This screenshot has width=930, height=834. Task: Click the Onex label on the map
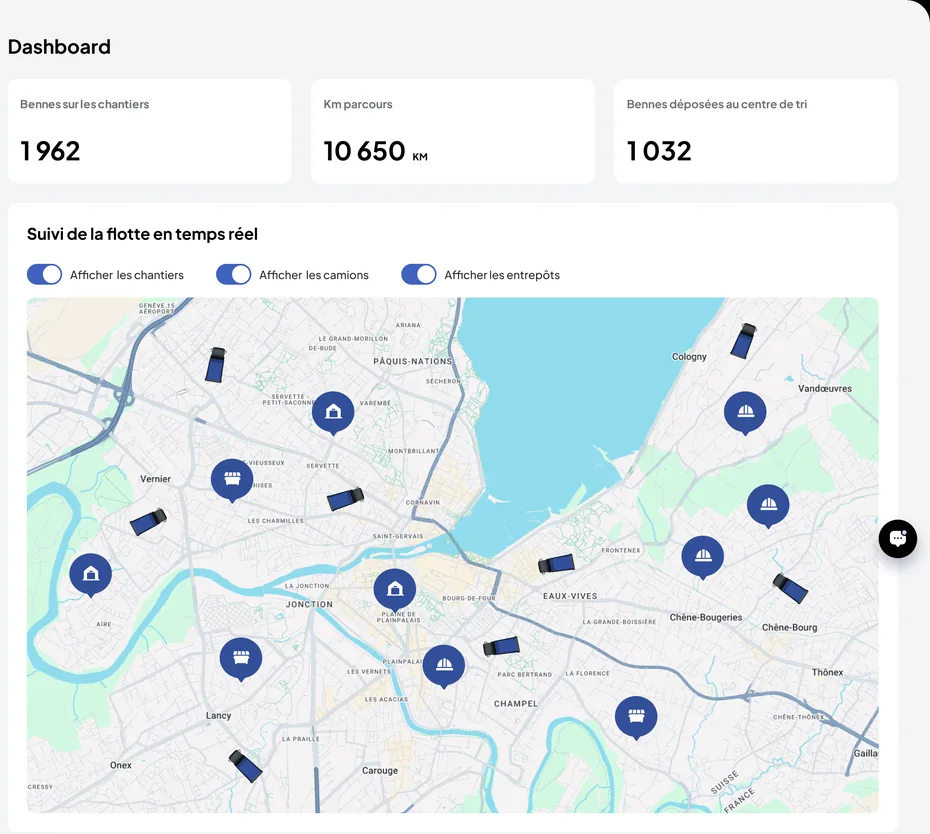point(121,765)
